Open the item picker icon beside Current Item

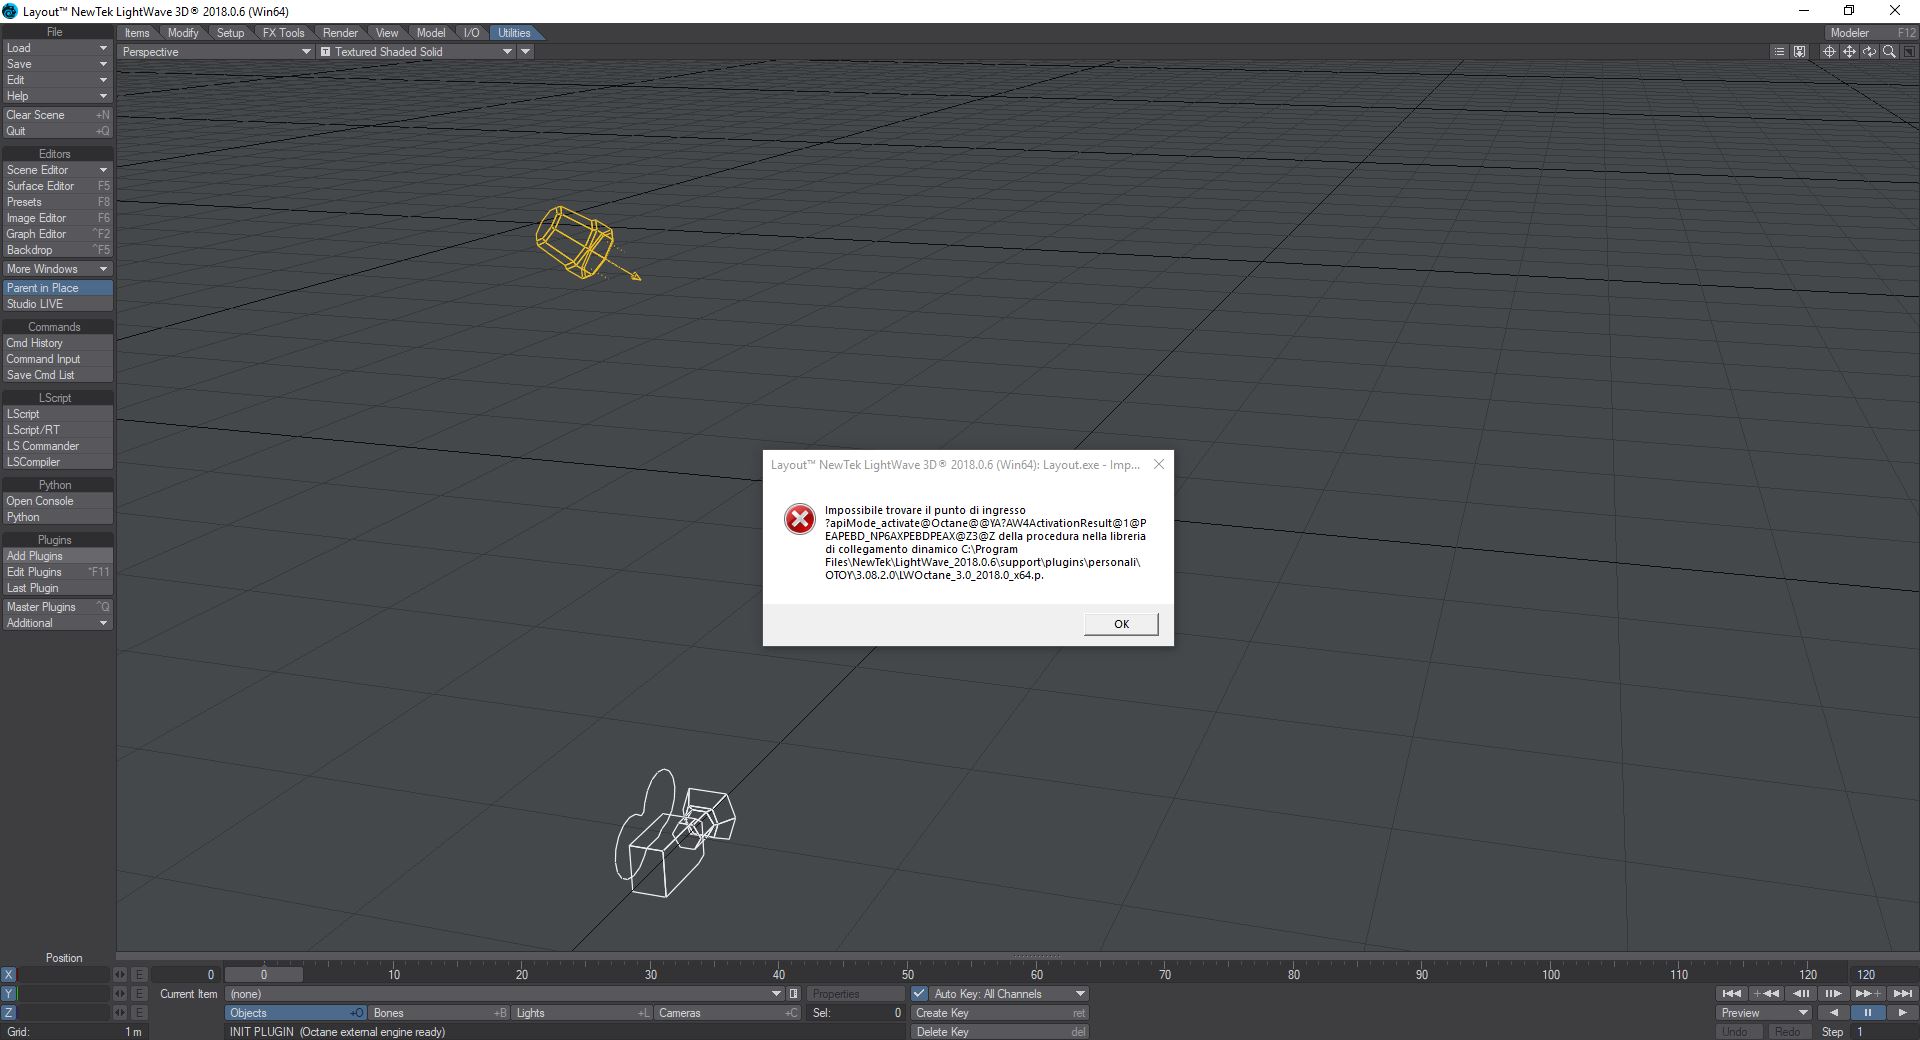[x=794, y=994]
